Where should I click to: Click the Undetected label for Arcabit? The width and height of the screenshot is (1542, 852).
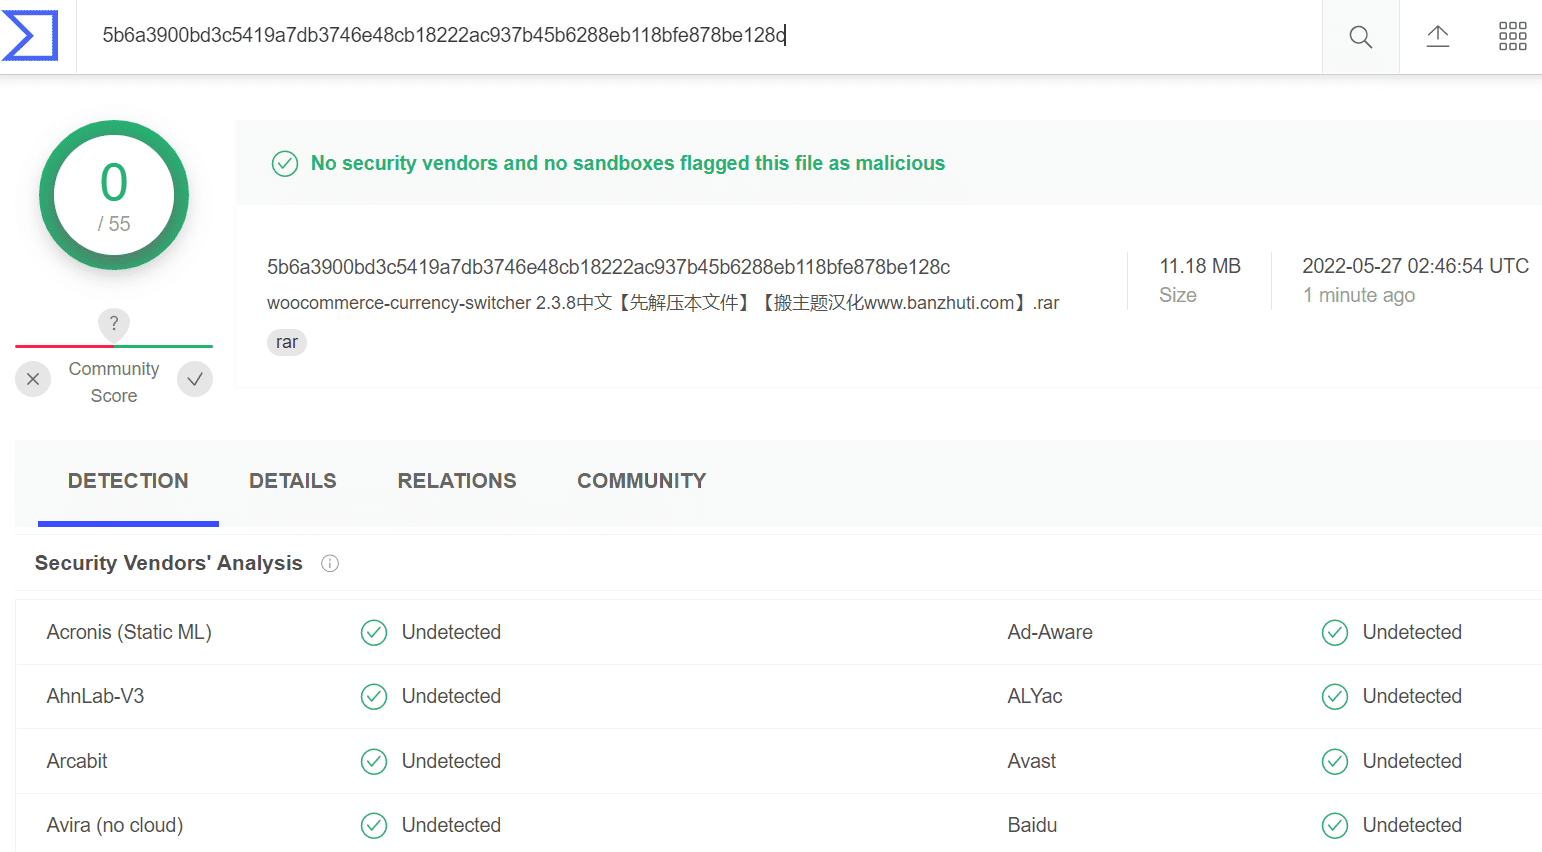click(x=451, y=761)
